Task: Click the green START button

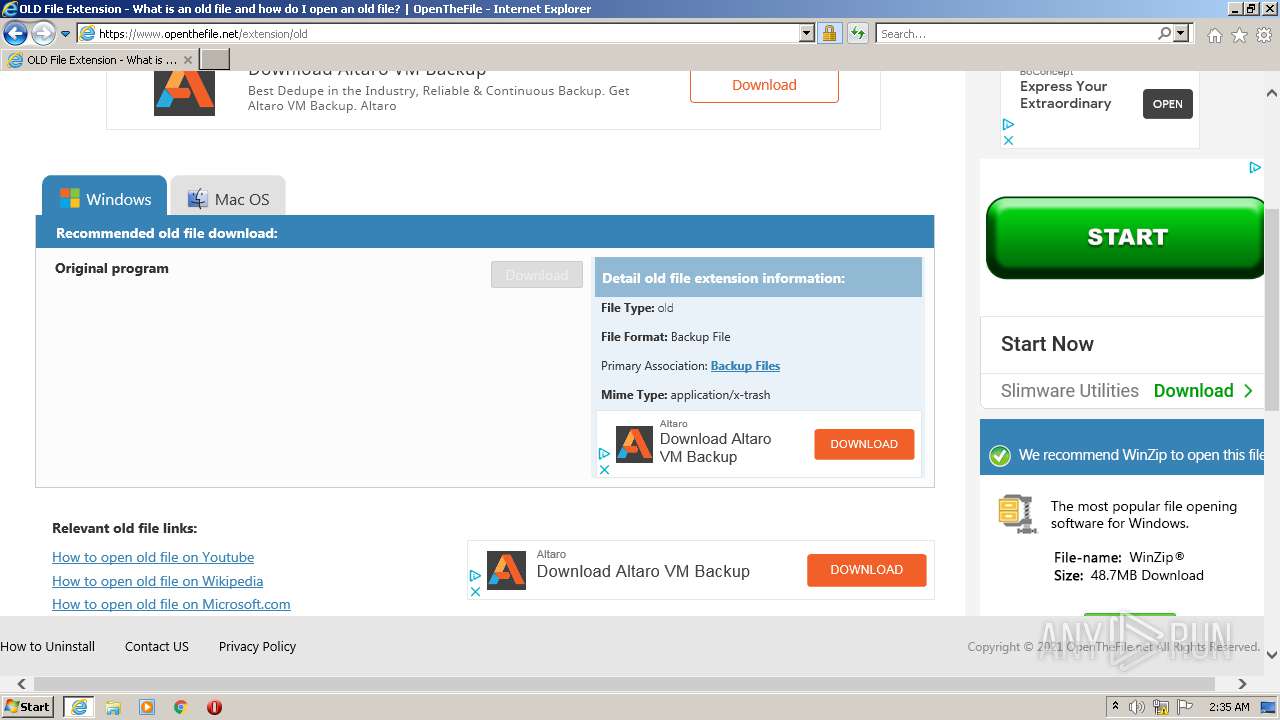Action: [x=1126, y=237]
